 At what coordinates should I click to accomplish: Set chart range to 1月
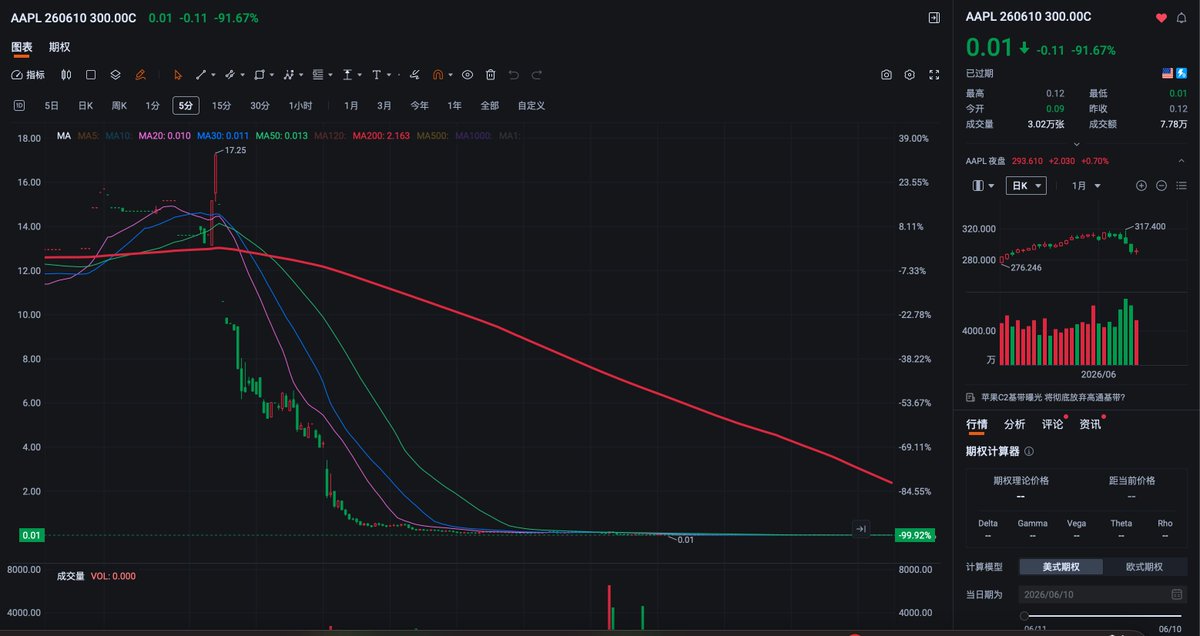(351, 105)
